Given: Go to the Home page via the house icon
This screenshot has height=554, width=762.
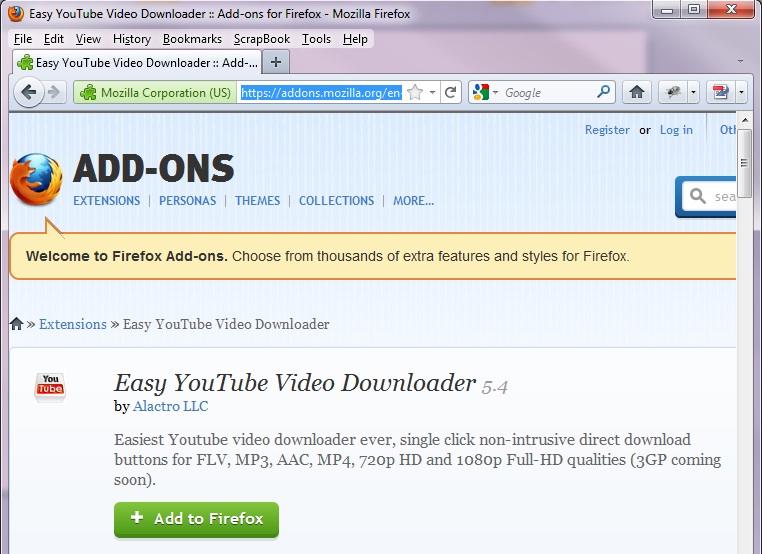Looking at the screenshot, I should (x=637, y=92).
